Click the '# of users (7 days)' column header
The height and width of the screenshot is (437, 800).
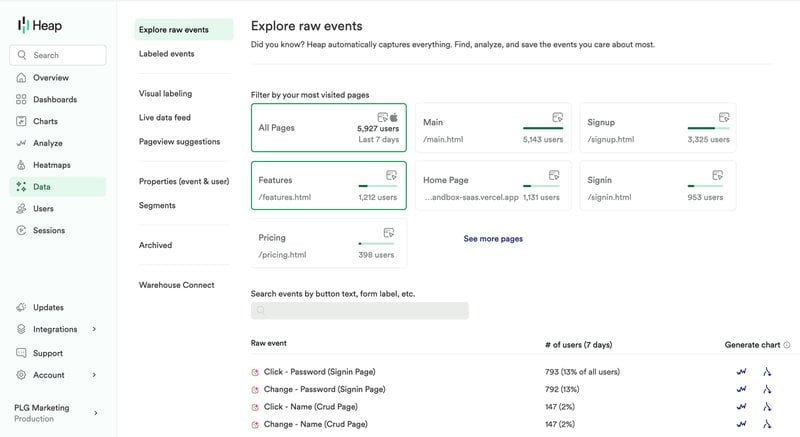click(x=578, y=345)
